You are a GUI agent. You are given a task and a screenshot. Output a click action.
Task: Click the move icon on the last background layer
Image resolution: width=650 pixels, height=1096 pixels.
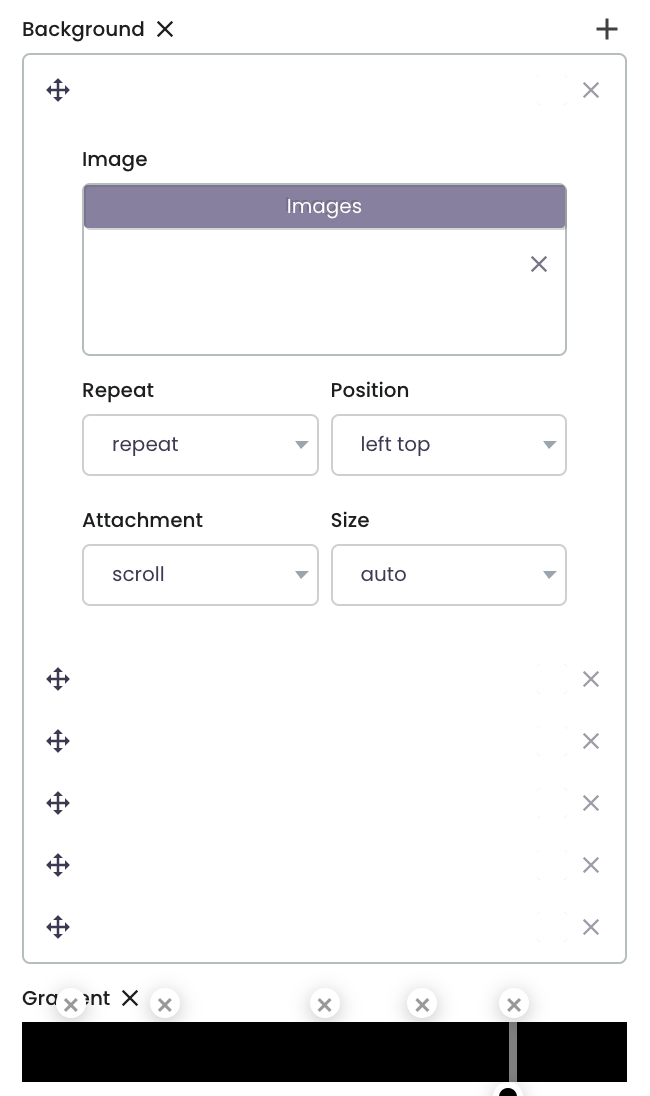(x=58, y=927)
